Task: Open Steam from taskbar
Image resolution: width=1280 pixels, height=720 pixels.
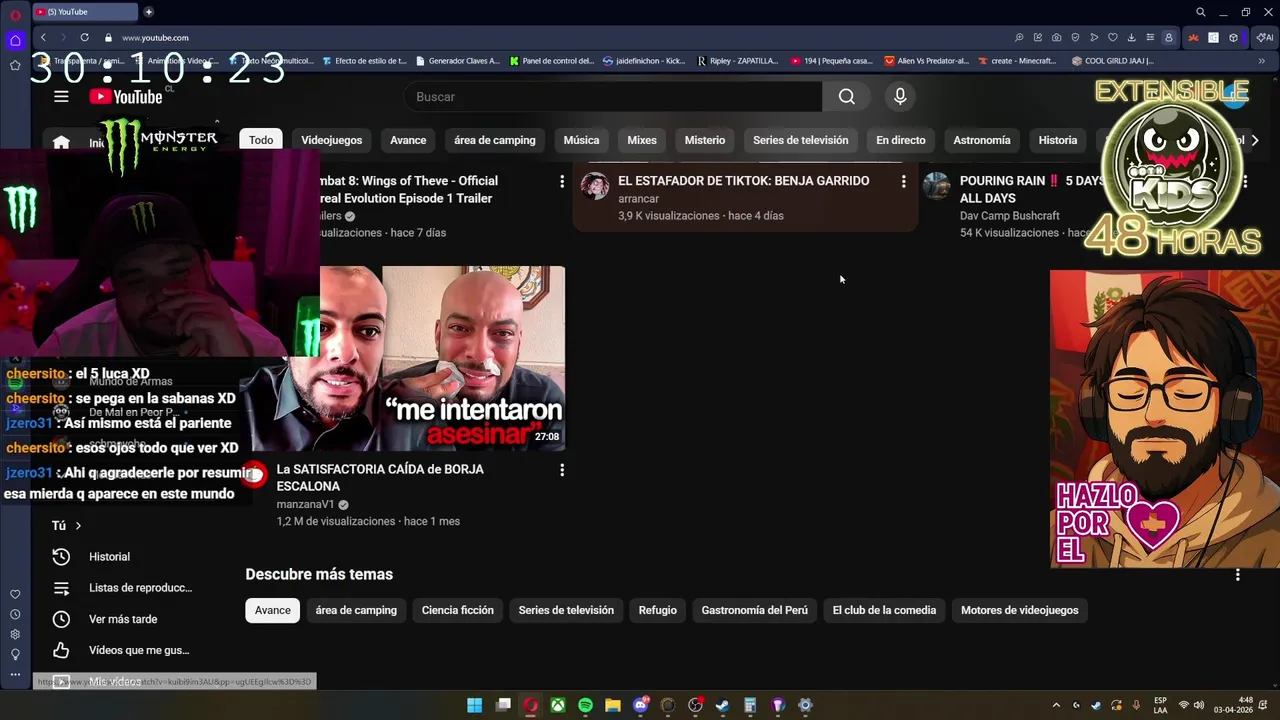Action: (x=723, y=706)
